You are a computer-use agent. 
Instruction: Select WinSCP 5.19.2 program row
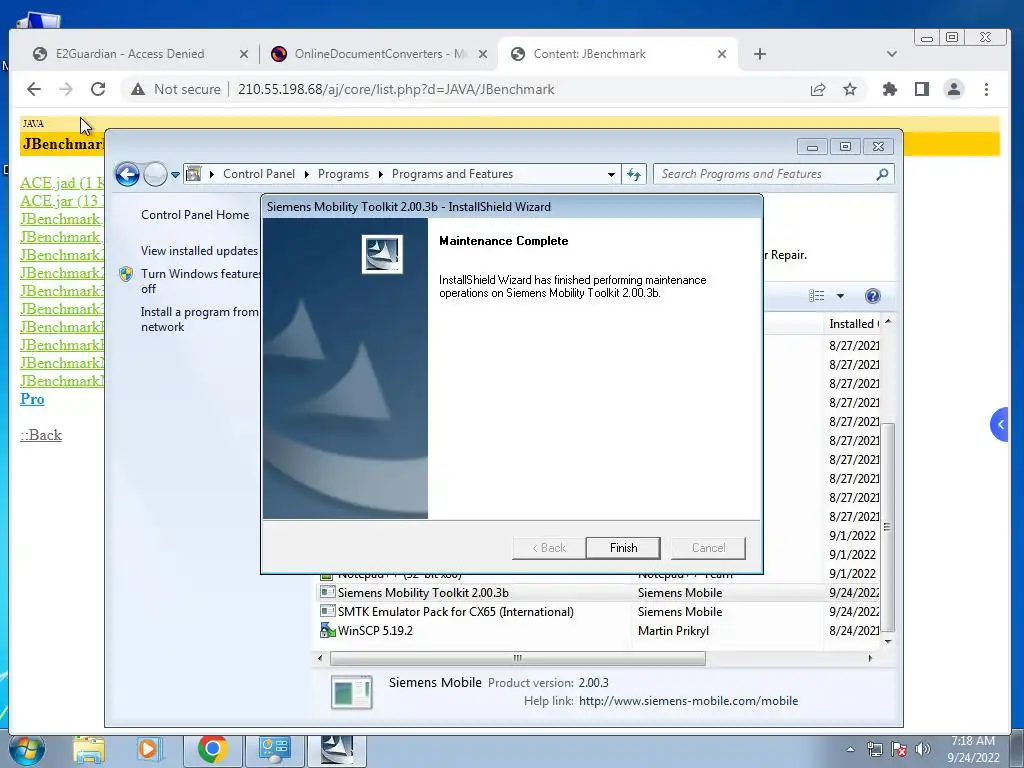(x=598, y=631)
